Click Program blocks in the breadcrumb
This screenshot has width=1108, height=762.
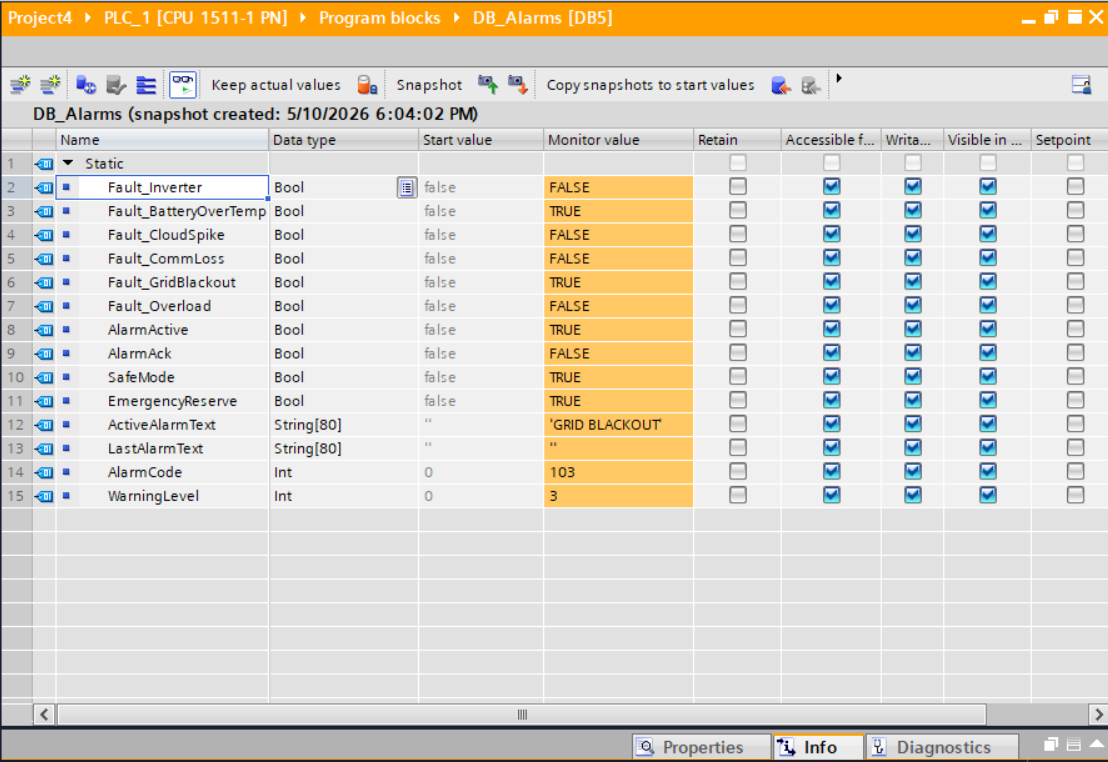point(379,18)
